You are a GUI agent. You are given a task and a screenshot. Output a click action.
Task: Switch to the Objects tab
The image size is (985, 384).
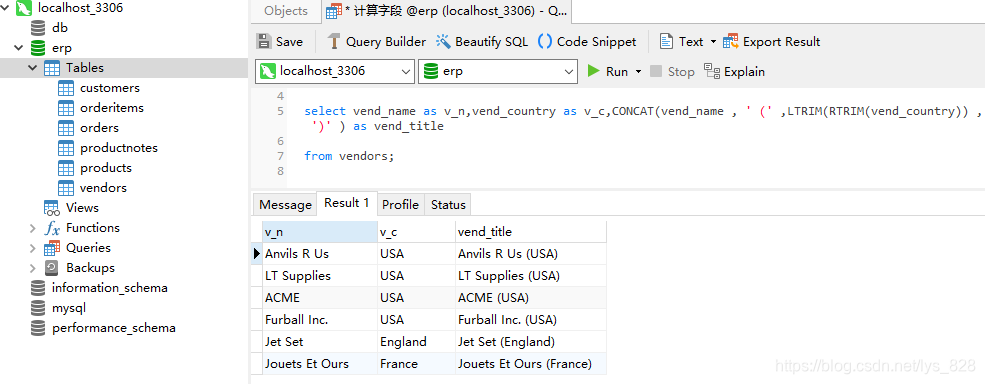(286, 11)
